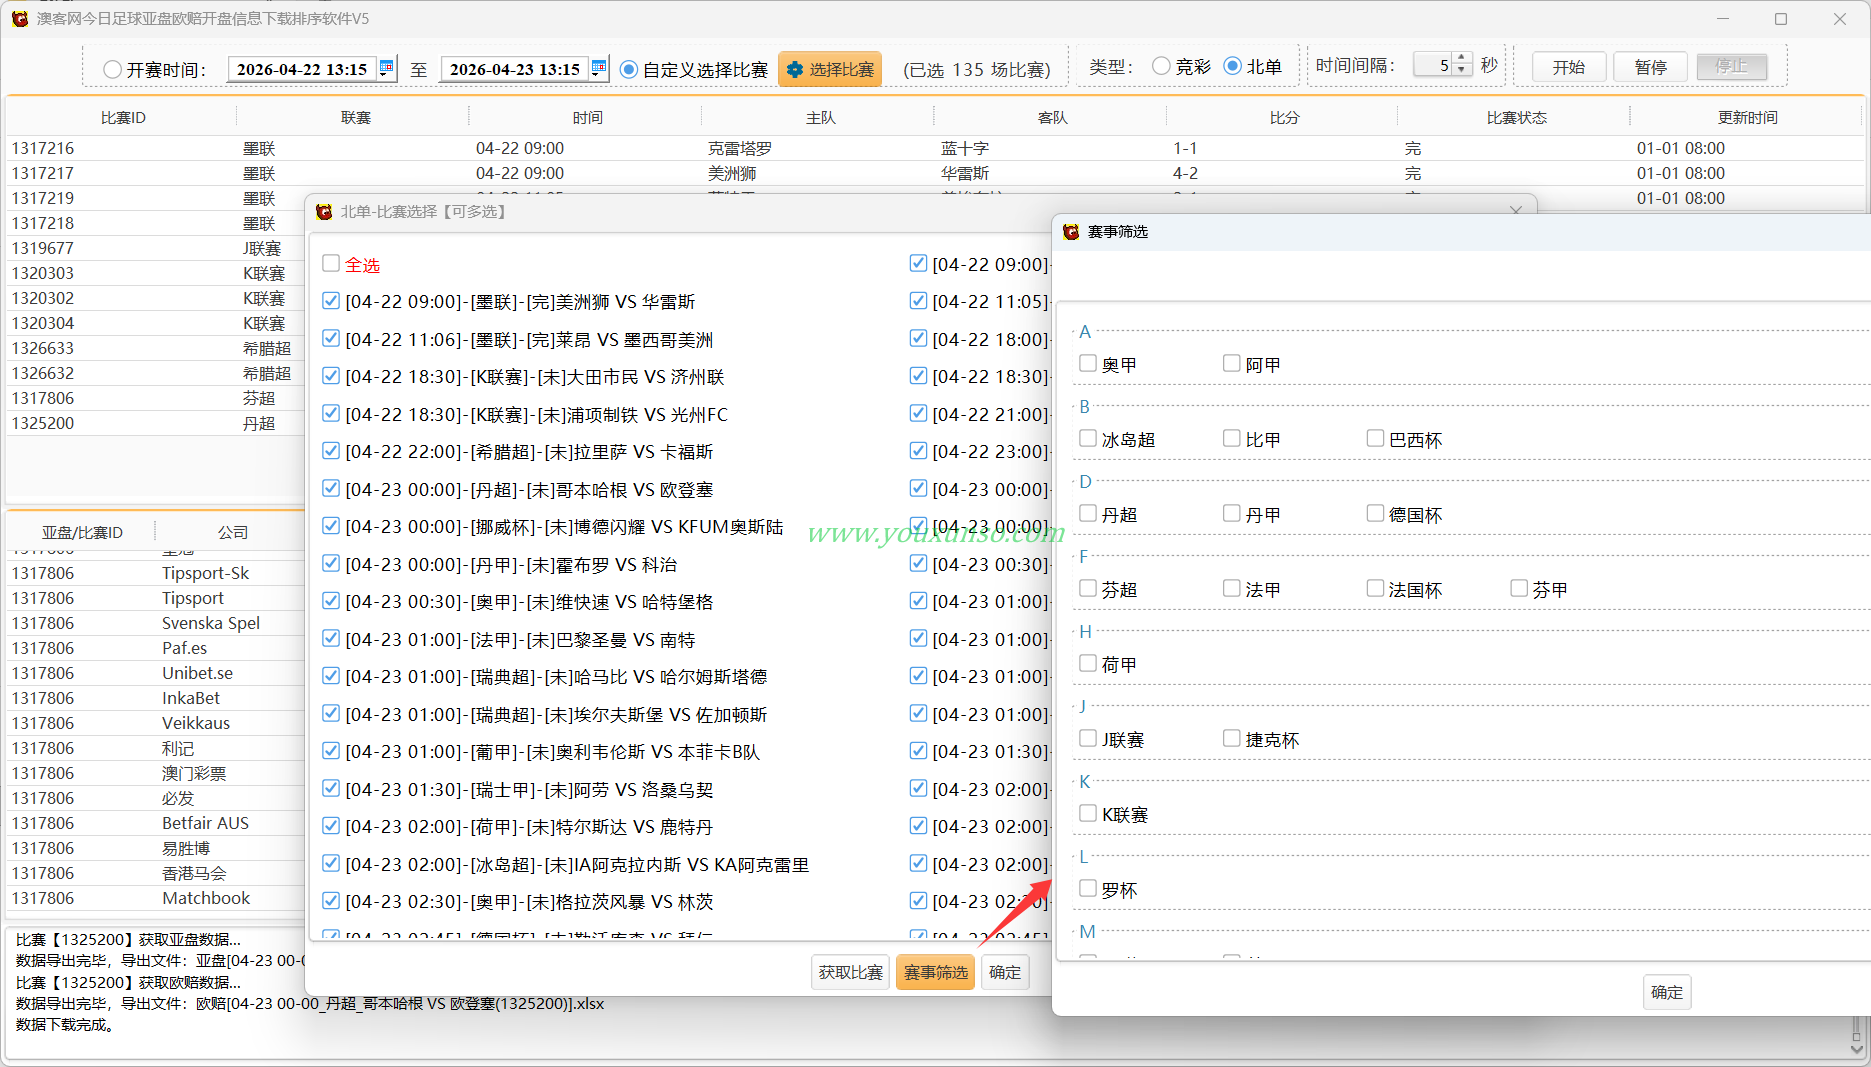The height and width of the screenshot is (1067, 1871).
Task: Click the 比赛状态 column header
Action: 1516,118
